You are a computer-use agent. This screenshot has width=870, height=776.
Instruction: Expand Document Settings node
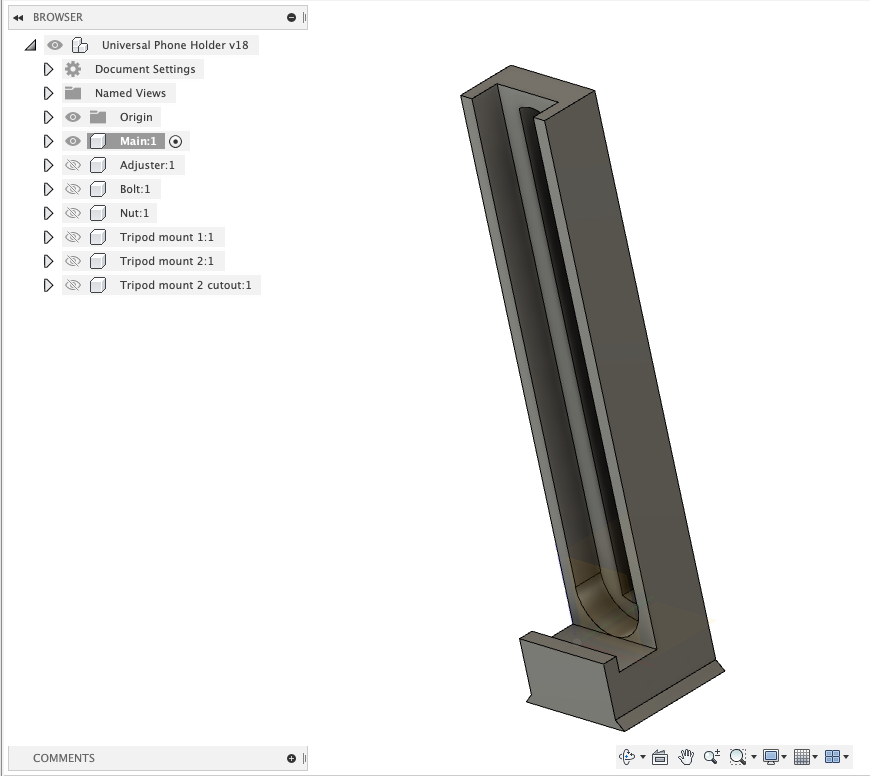[x=48, y=69]
